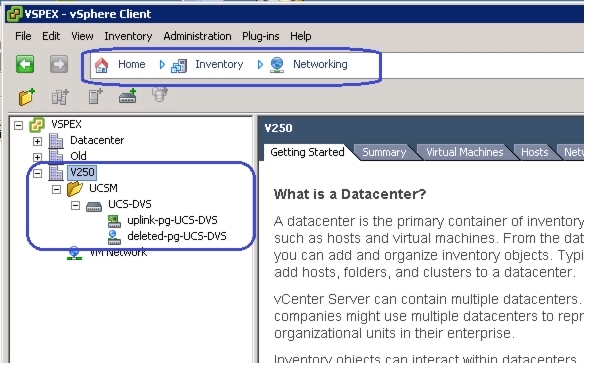Click the V250 heading in right pane
The image size is (593, 375).
click(278, 128)
